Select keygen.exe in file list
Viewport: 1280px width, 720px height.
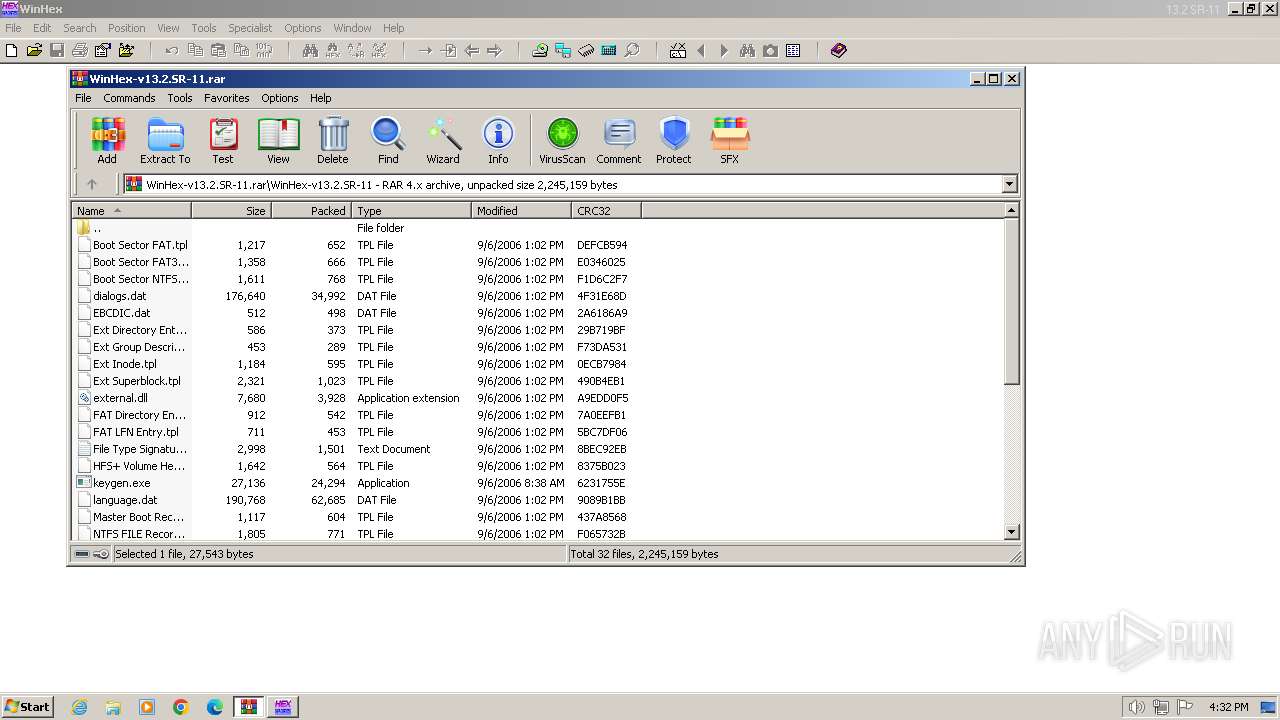[121, 483]
